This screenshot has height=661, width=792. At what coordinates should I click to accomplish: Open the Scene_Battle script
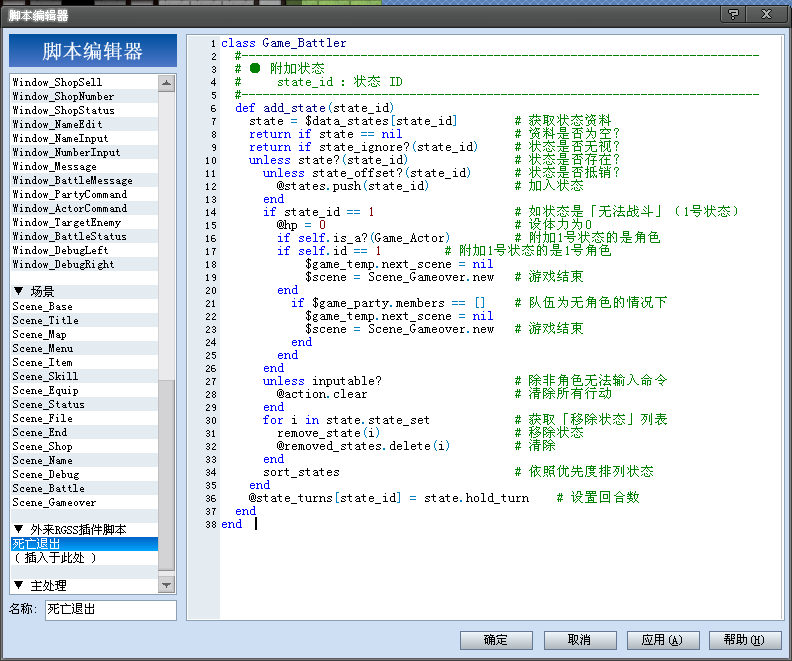click(x=84, y=488)
